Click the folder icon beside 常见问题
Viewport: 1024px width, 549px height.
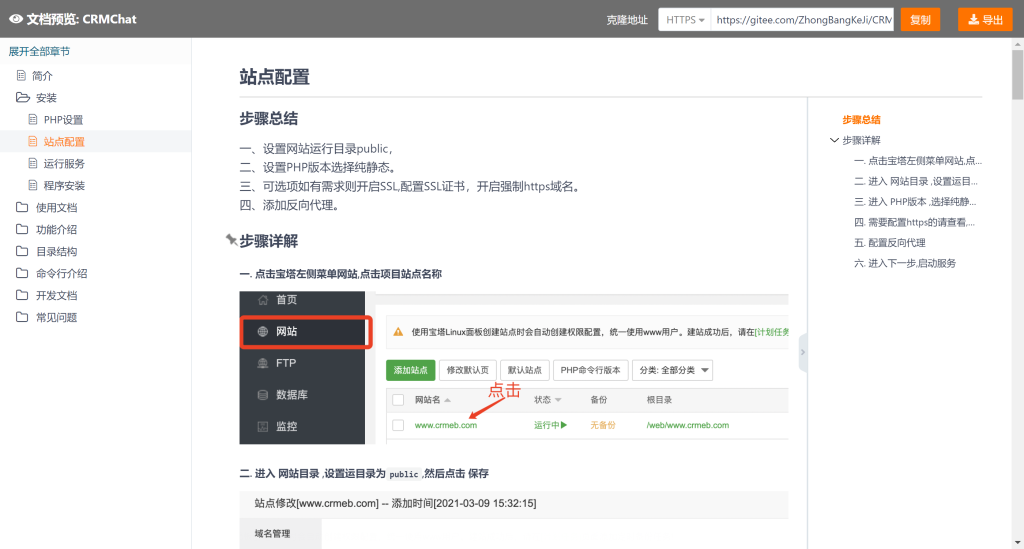pyautogui.click(x=22, y=317)
